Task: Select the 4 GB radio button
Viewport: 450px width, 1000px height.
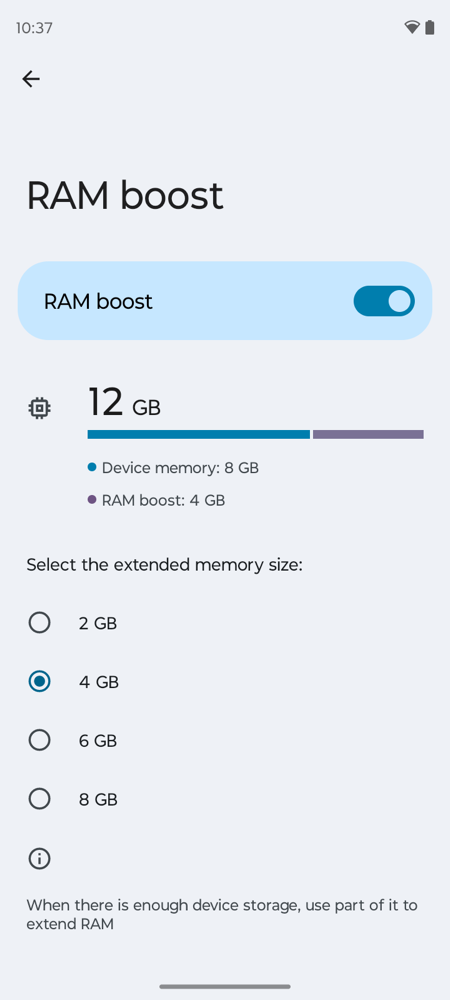Action: [40, 681]
